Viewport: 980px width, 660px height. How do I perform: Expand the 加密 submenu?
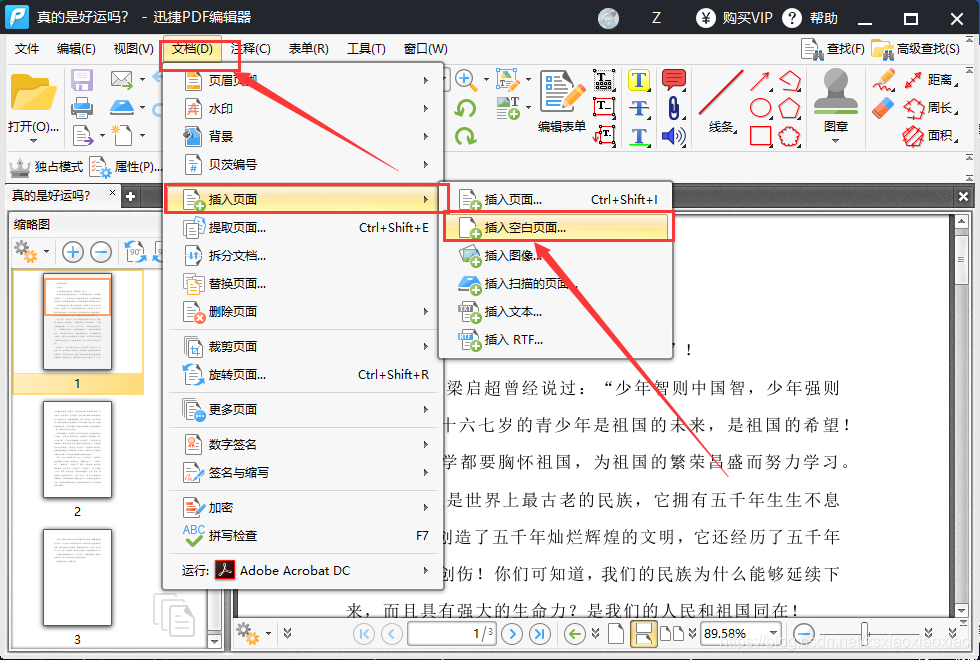[x=303, y=508]
